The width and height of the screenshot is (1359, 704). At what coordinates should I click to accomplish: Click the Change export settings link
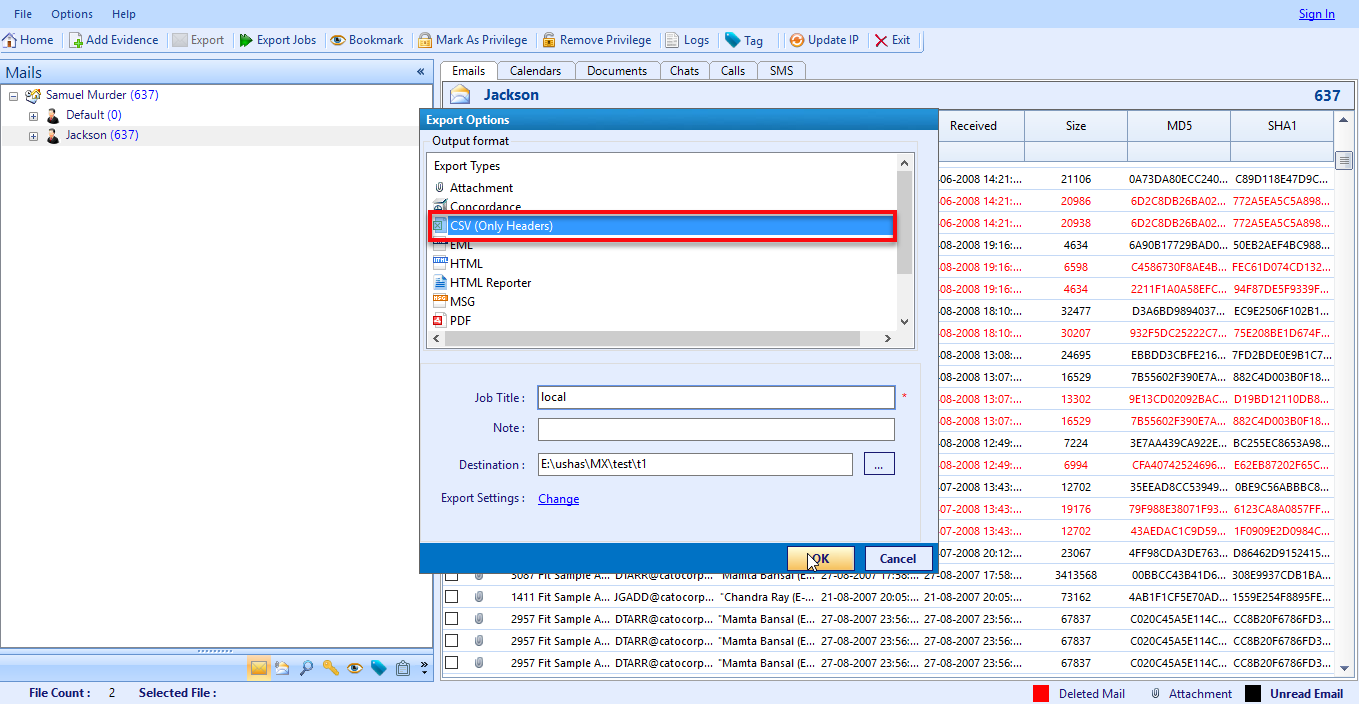coord(558,499)
